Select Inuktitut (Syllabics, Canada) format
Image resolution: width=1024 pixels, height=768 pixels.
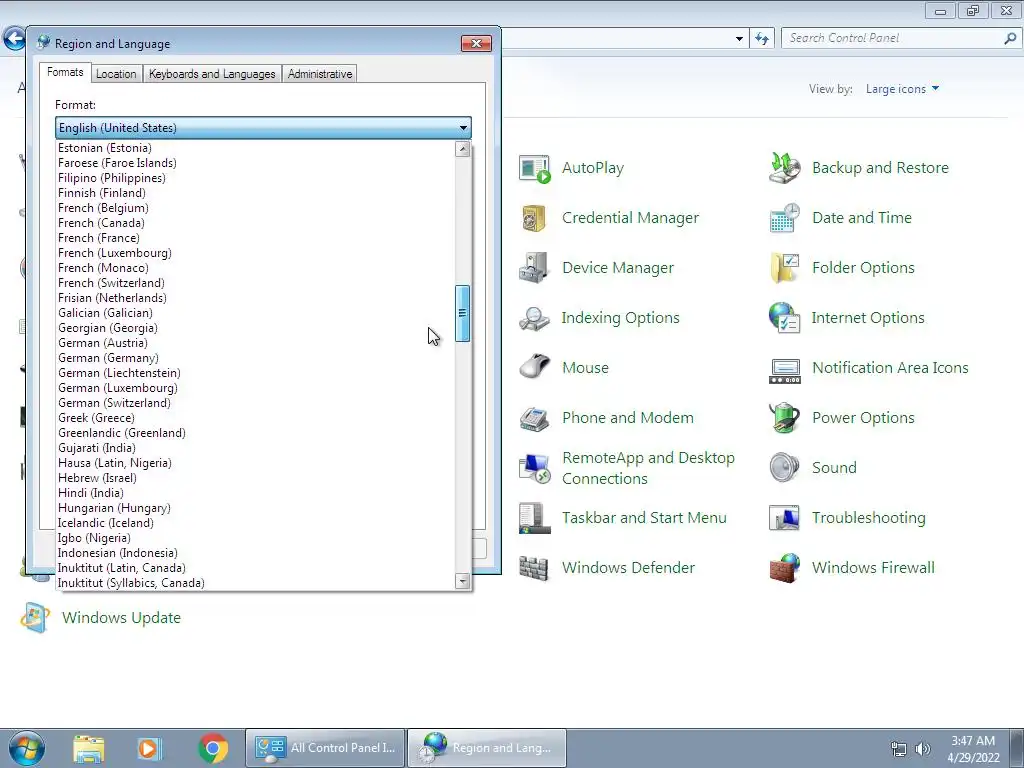point(255,584)
